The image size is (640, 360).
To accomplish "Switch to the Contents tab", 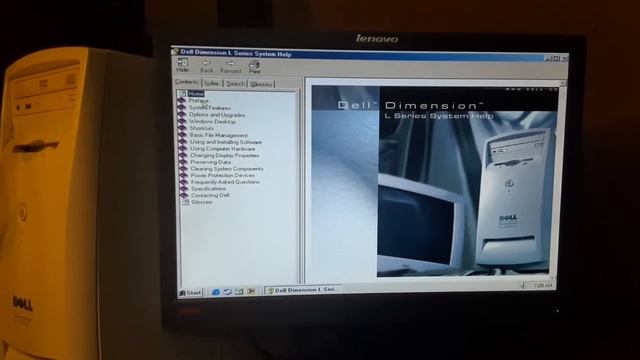I will (187, 82).
